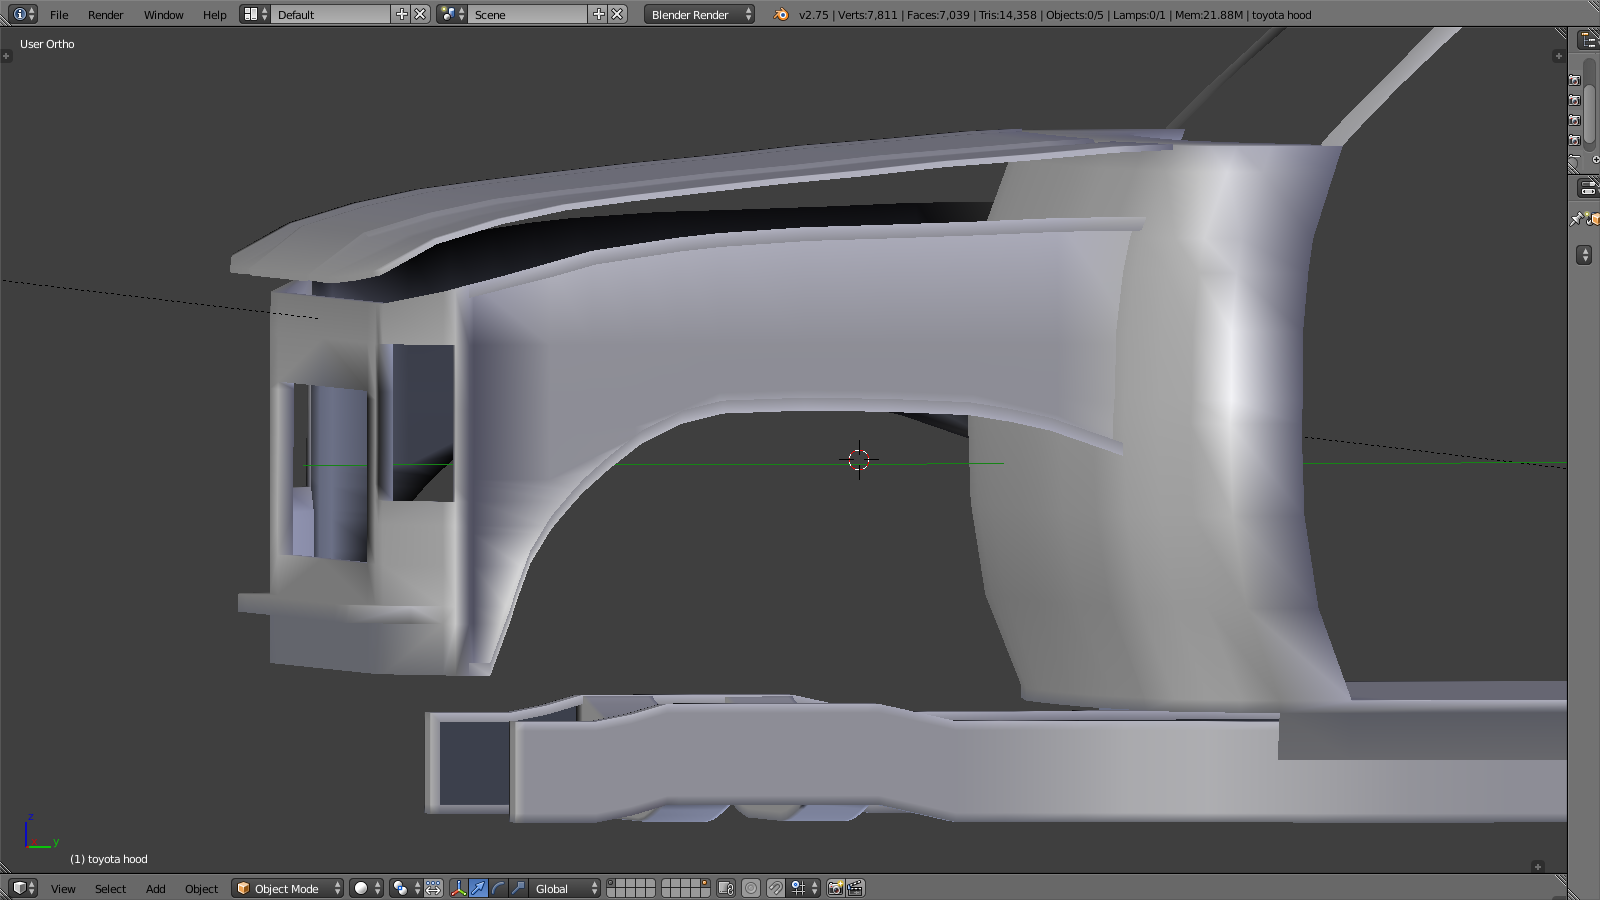The image size is (1600, 900).
Task: Open the Blender Render engine dropdown
Action: point(699,14)
